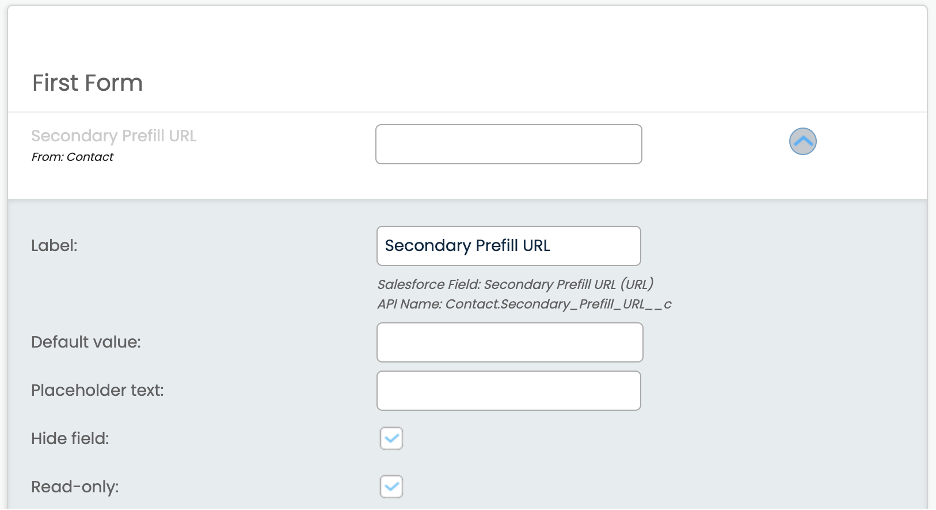The width and height of the screenshot is (936, 510).
Task: Collapse the Secondary Prefill URL field settings
Action: 803,142
